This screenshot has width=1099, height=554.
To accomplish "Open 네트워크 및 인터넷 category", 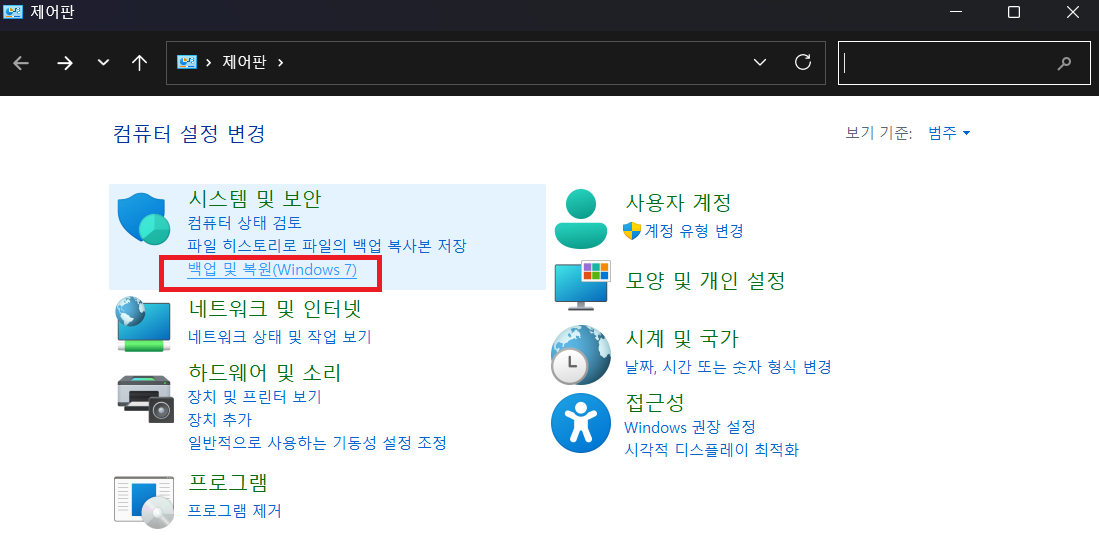I will coord(275,308).
